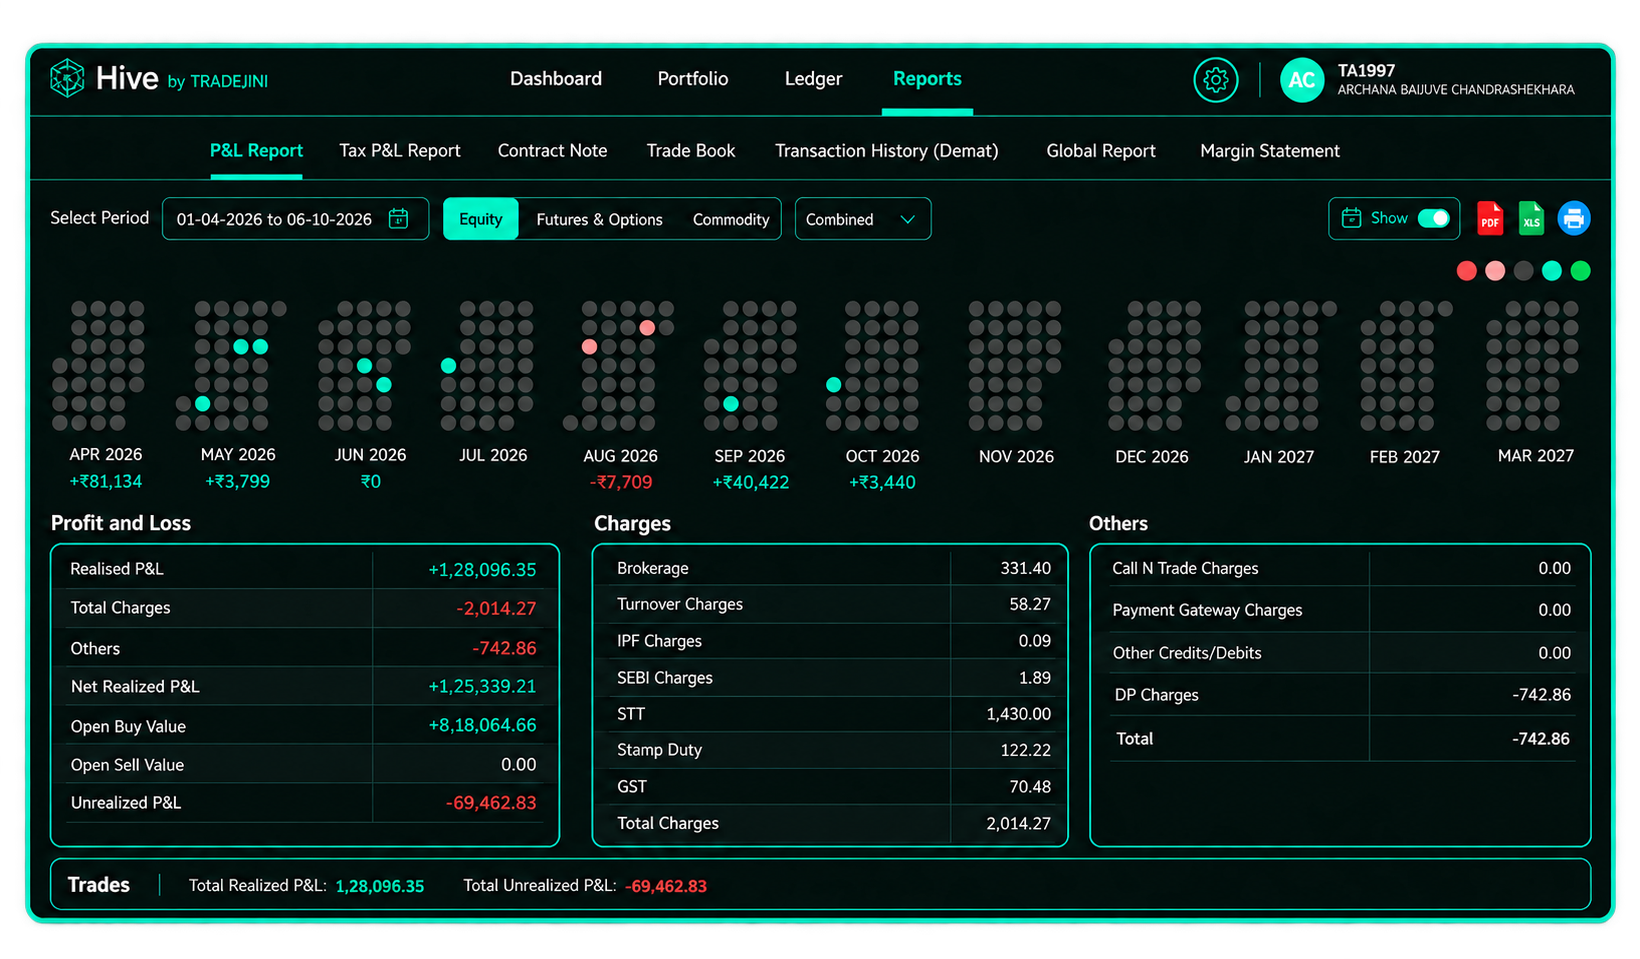This screenshot has width=1640, height=959.
Task: Go to Global Report
Action: (1101, 151)
